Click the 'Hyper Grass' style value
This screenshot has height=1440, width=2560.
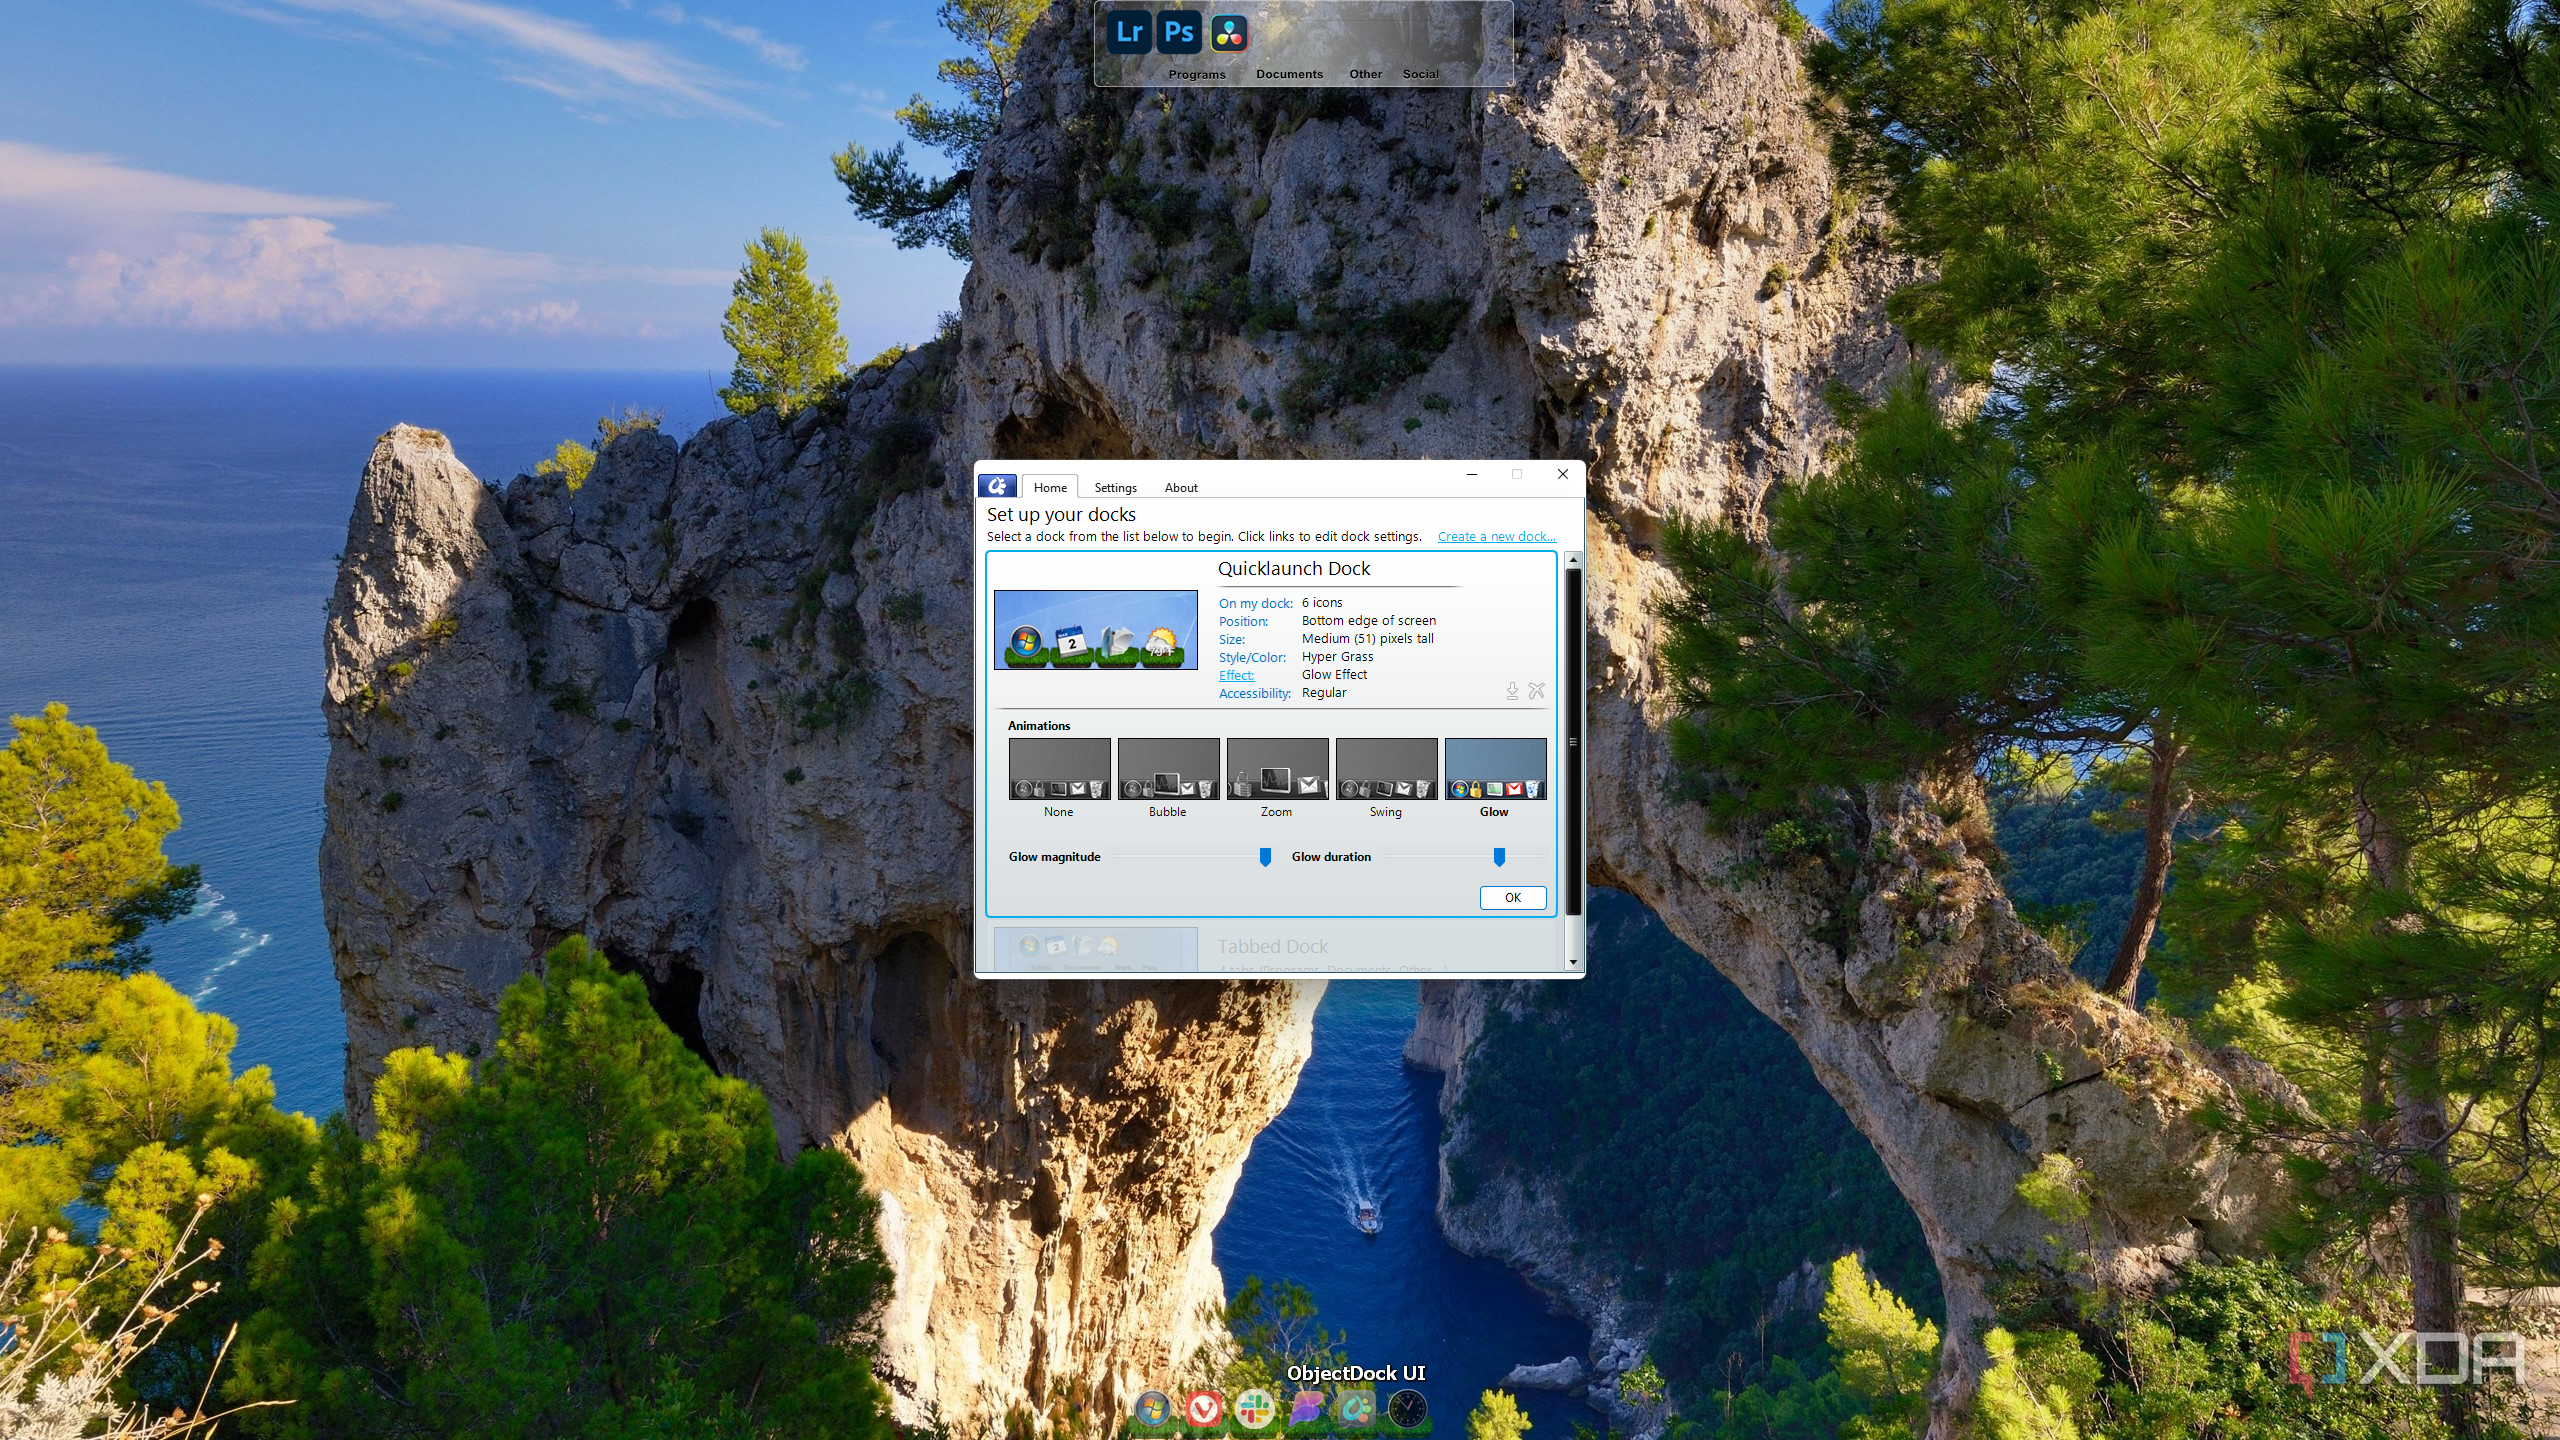pyautogui.click(x=1337, y=657)
